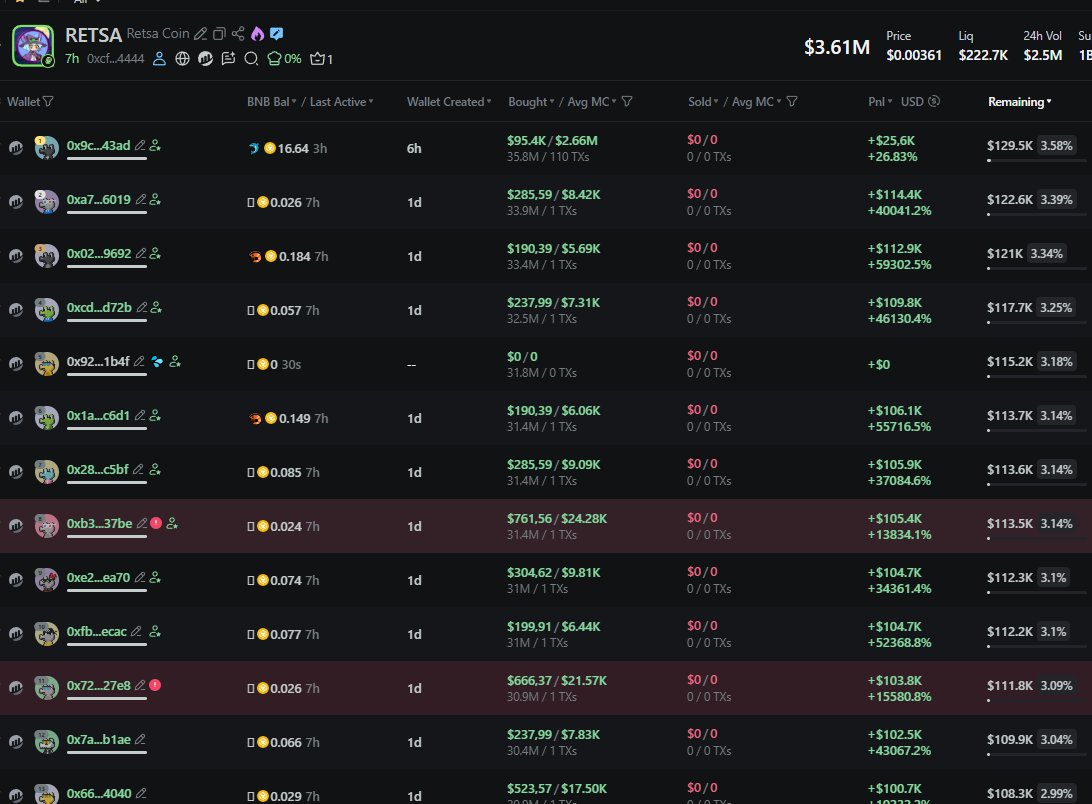Rename wallet 0xa7...6019 with pencil icon
Viewport: 1092px width, 804px height.
coord(141,199)
